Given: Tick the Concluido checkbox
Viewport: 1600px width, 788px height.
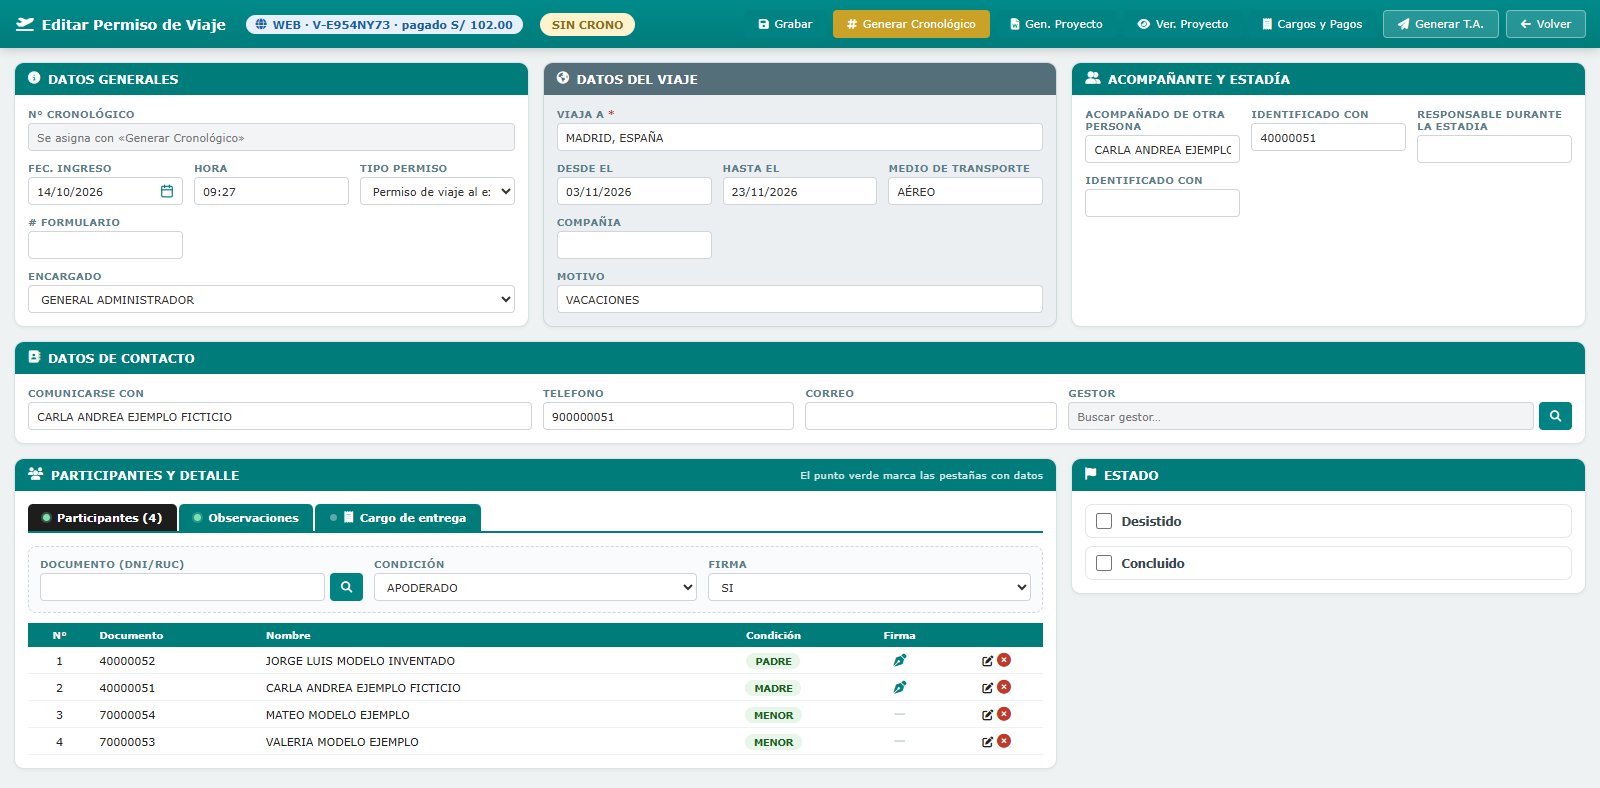Looking at the screenshot, I should (x=1104, y=563).
